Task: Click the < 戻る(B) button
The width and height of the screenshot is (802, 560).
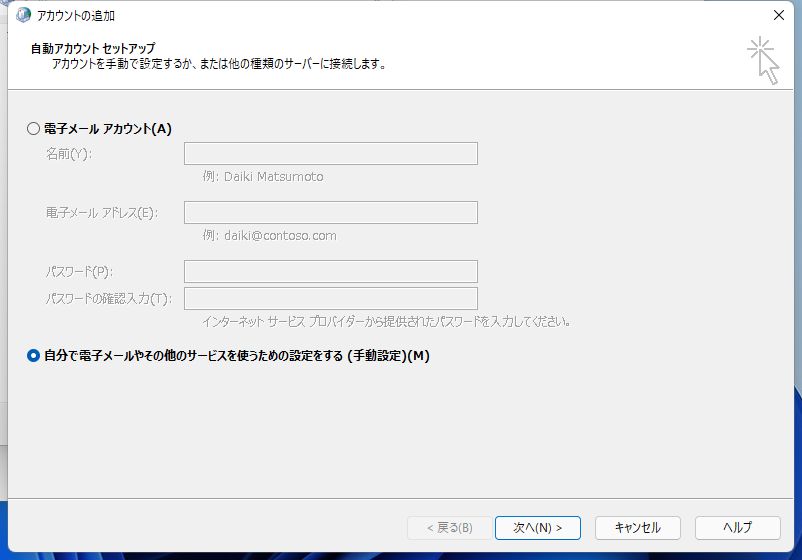Action: click(450, 528)
